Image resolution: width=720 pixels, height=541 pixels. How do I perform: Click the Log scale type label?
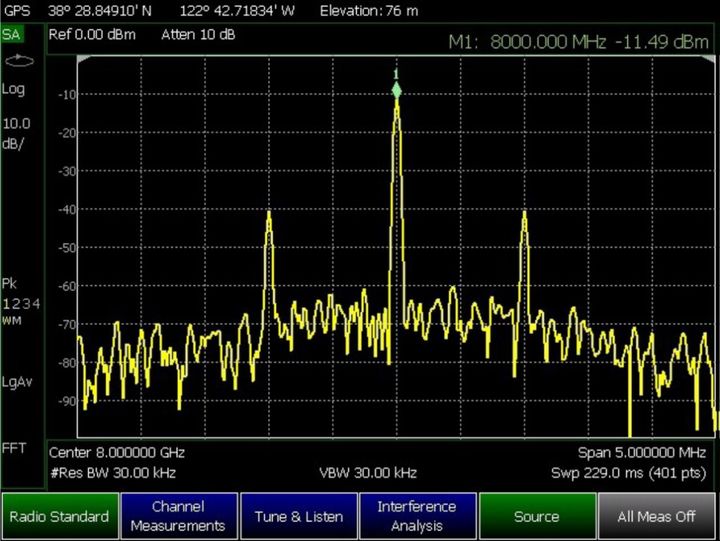click(13, 89)
